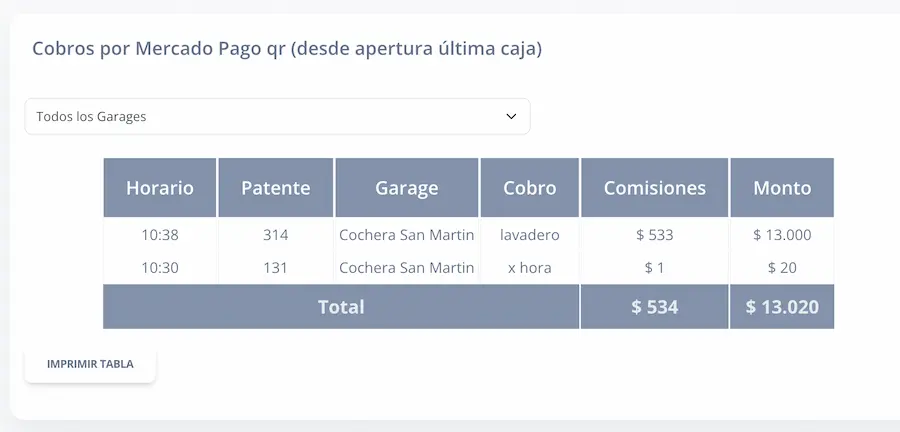Select the Monto column header

[782, 187]
